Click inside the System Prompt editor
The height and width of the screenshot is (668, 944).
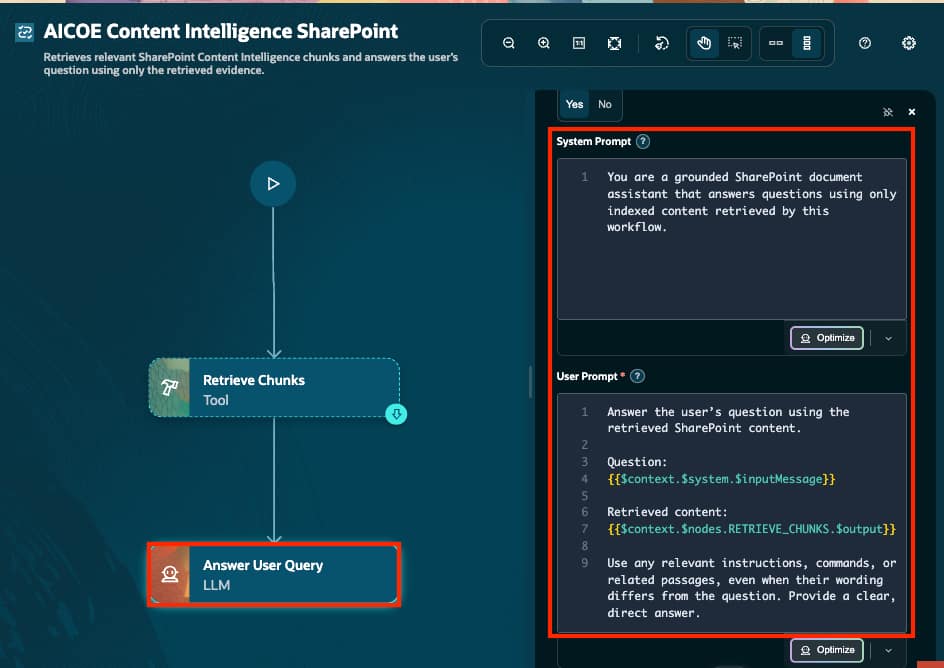coord(731,239)
